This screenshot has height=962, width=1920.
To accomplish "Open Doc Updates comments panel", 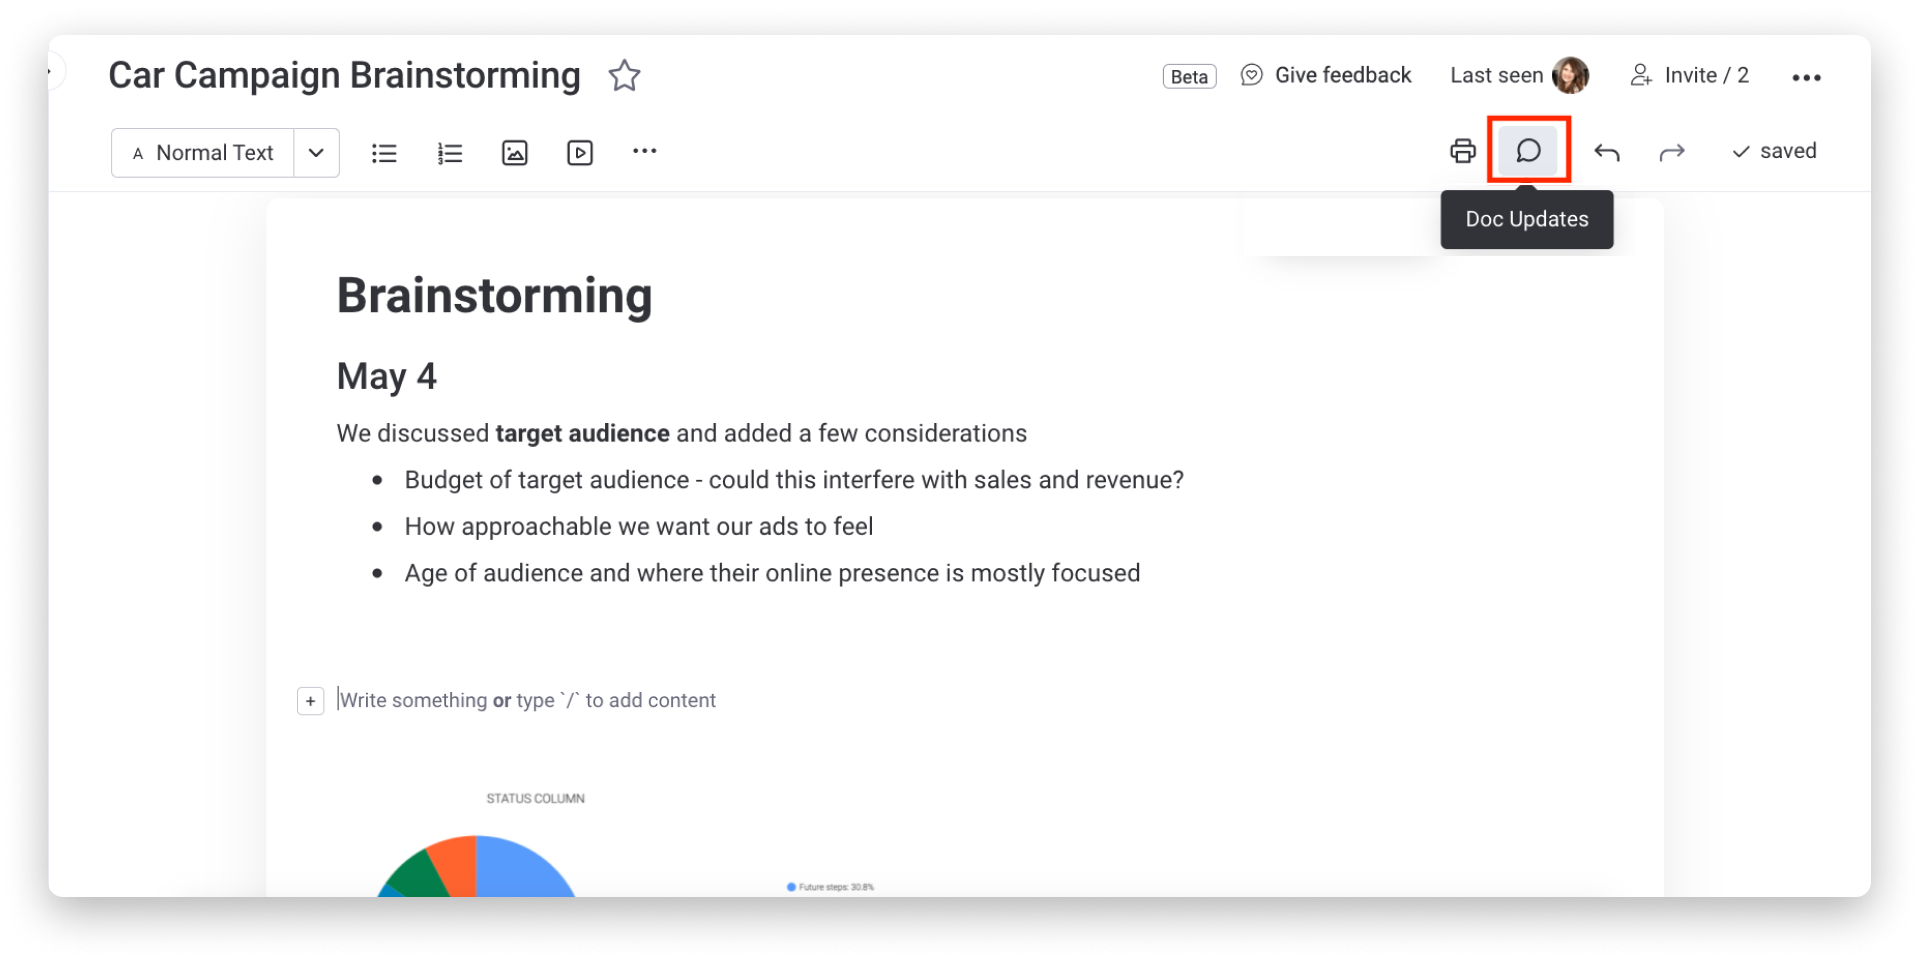I will 1528,151.
